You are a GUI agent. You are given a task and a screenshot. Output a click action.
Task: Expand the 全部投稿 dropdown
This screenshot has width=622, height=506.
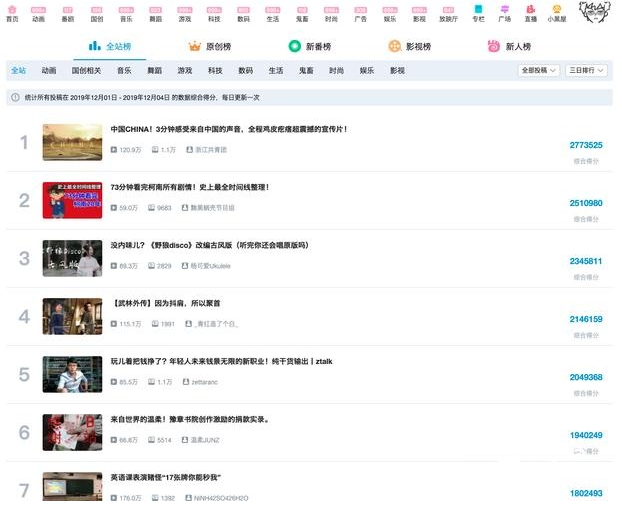[539, 71]
